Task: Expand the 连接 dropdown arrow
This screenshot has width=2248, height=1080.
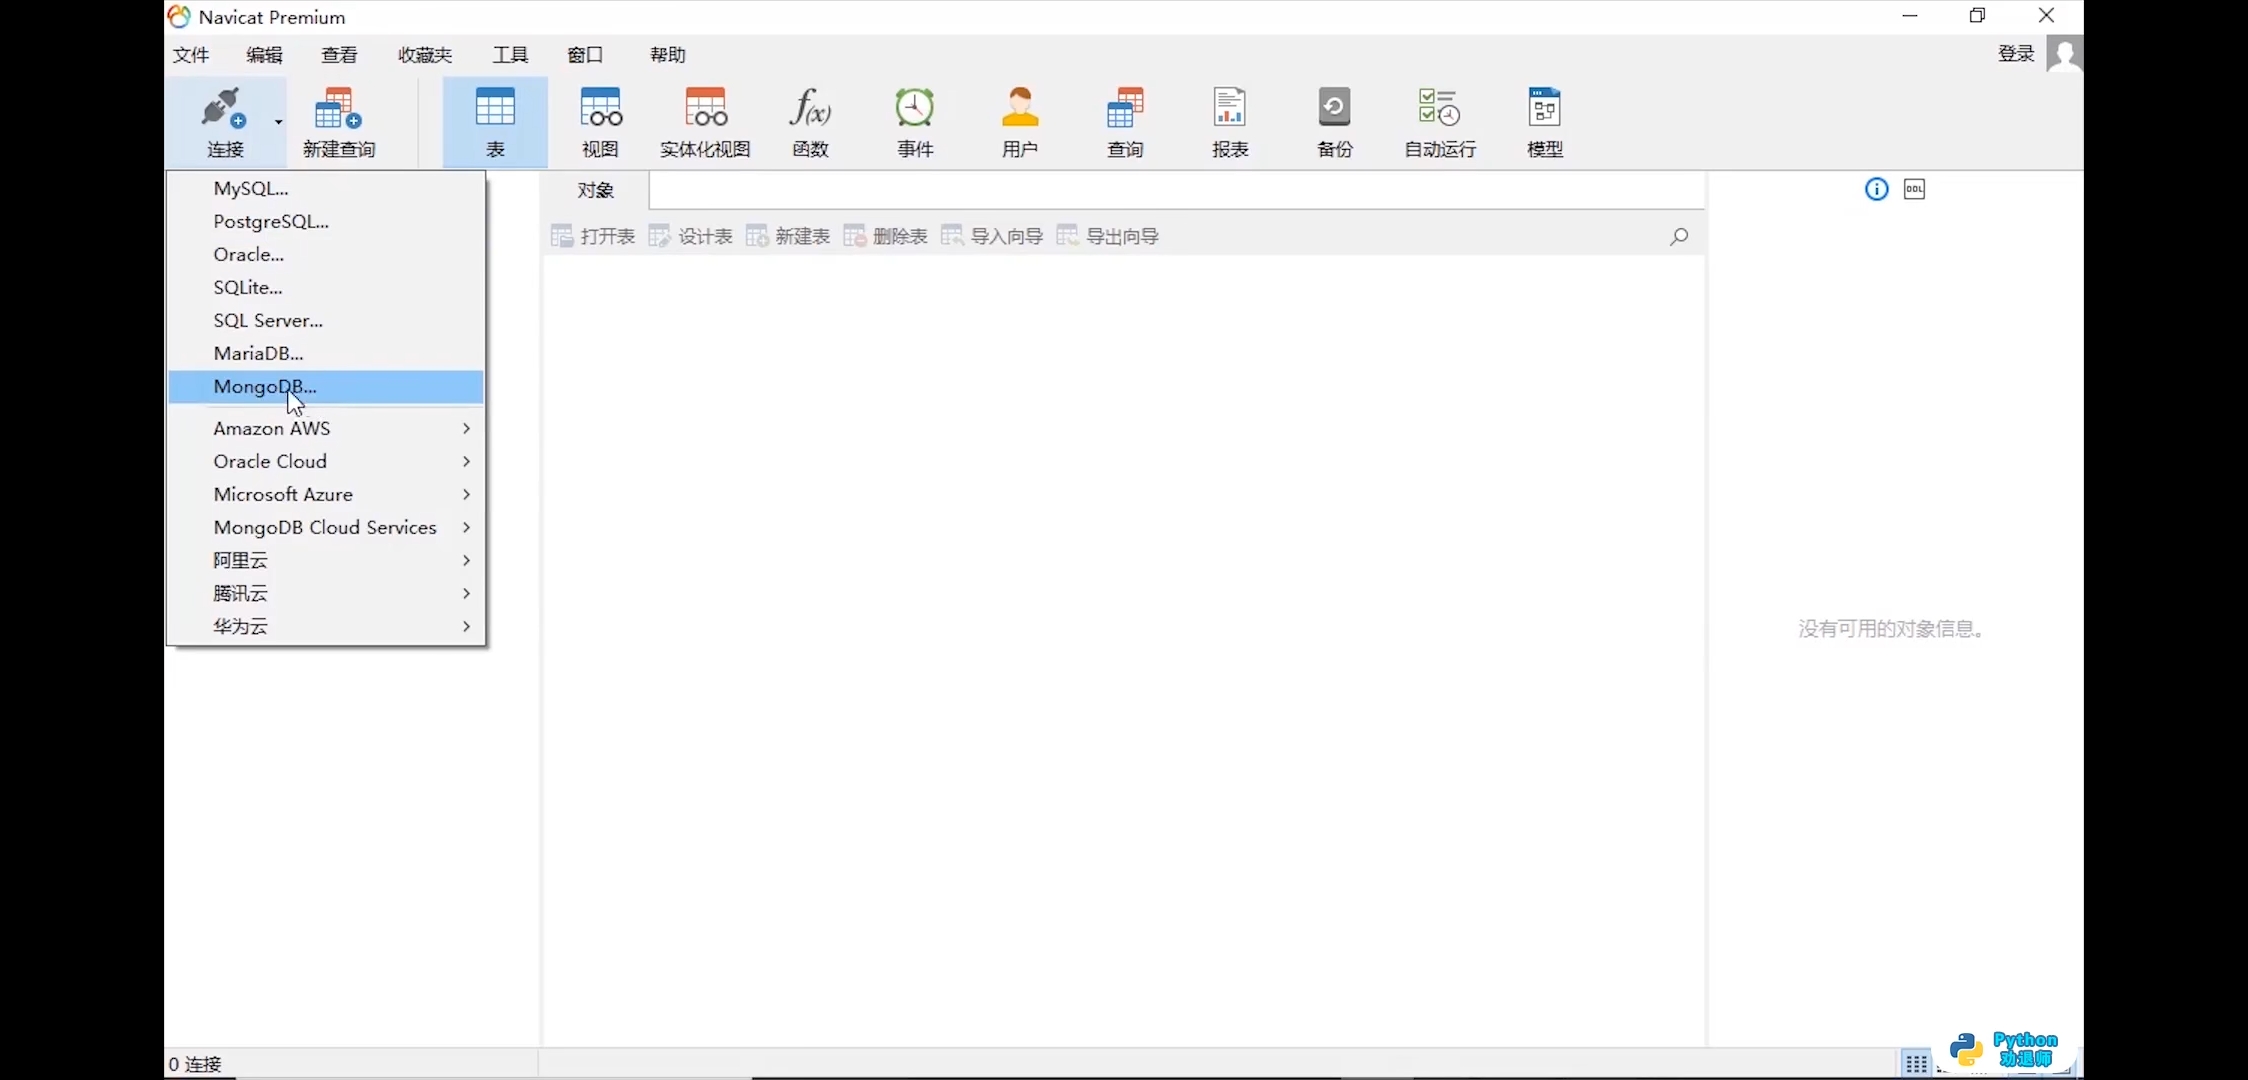Action: 278,122
